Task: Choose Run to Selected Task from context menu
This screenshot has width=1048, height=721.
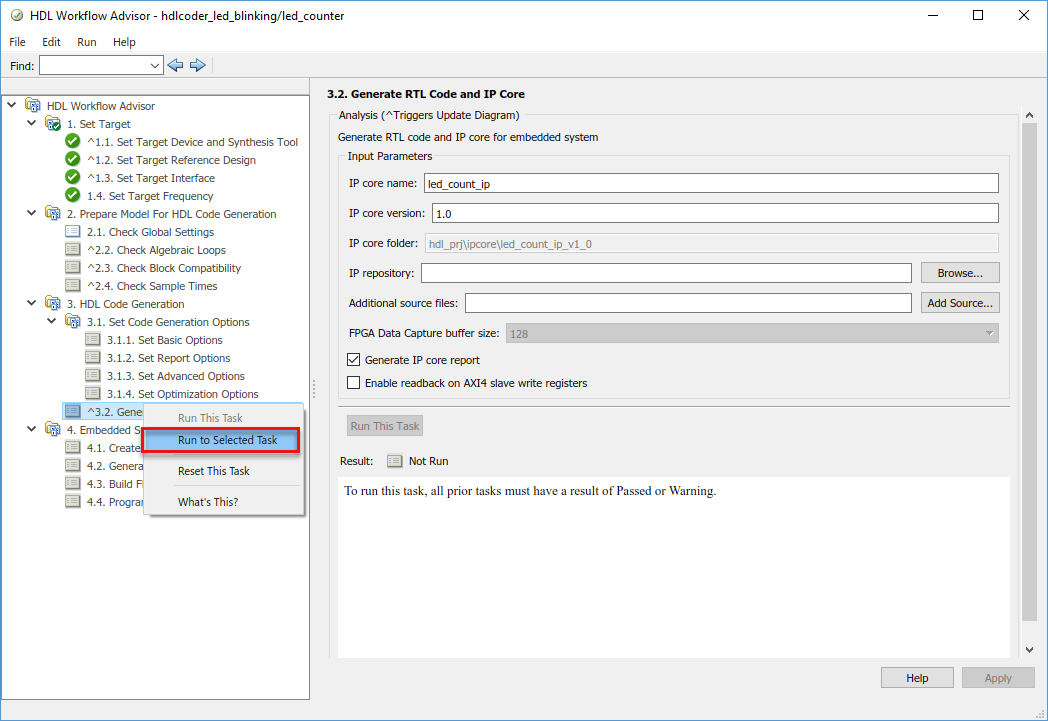Action: [x=222, y=440]
